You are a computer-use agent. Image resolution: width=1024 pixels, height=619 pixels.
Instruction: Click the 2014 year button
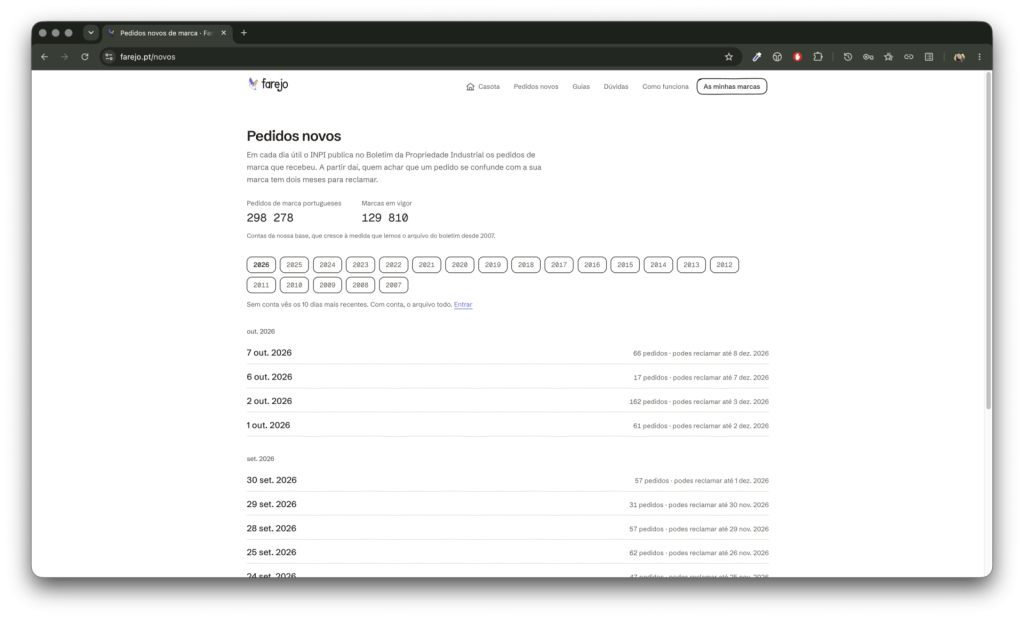pyautogui.click(x=658, y=264)
